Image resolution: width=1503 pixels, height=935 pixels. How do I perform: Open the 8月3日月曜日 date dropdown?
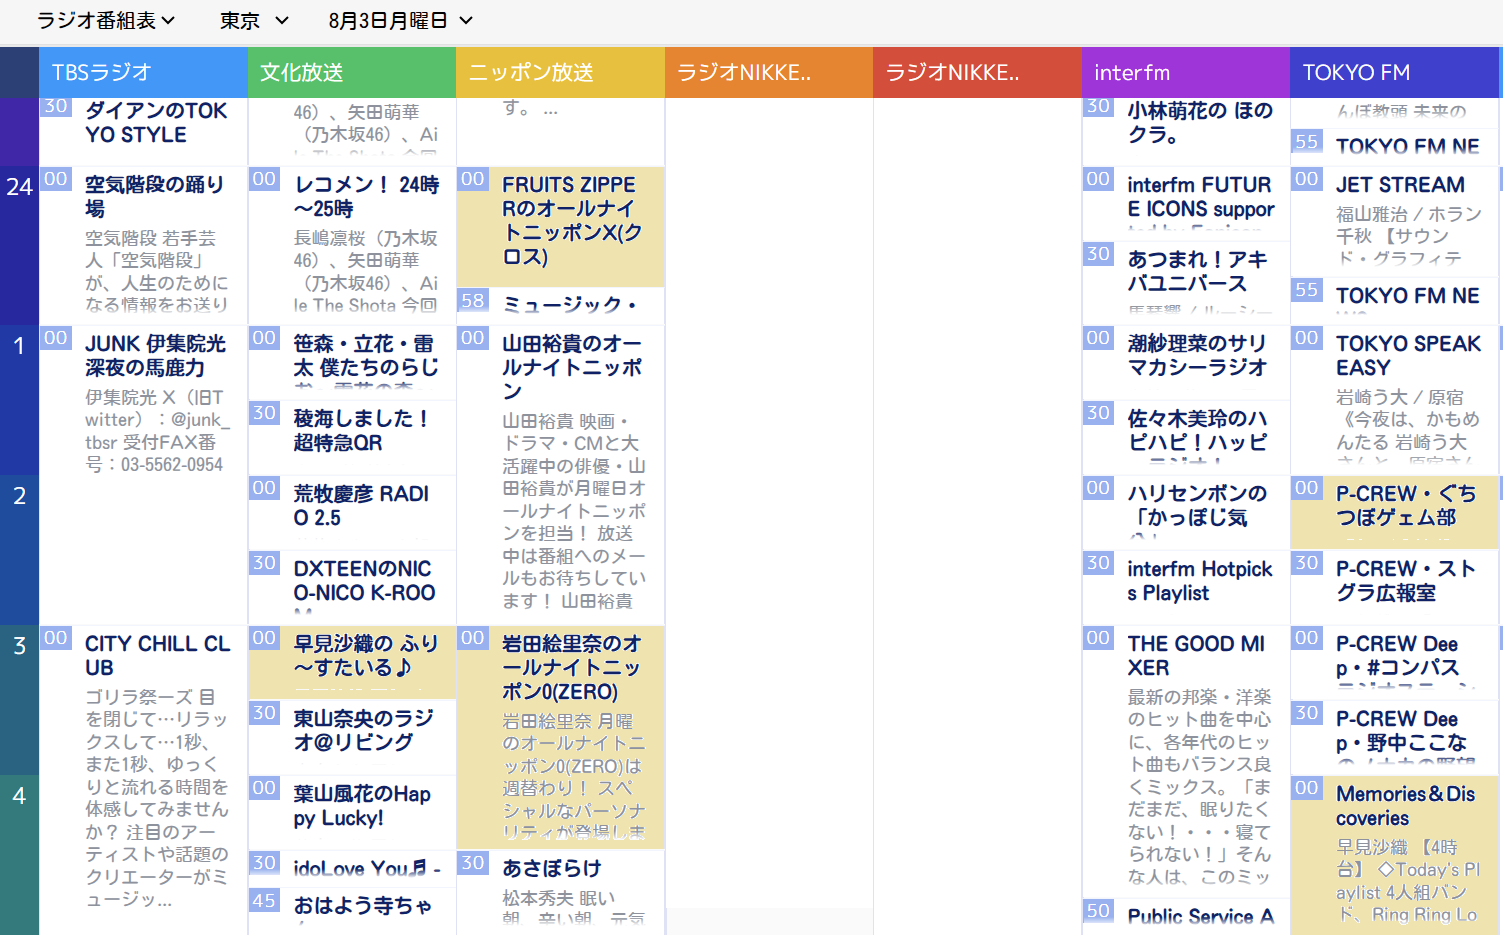[400, 20]
